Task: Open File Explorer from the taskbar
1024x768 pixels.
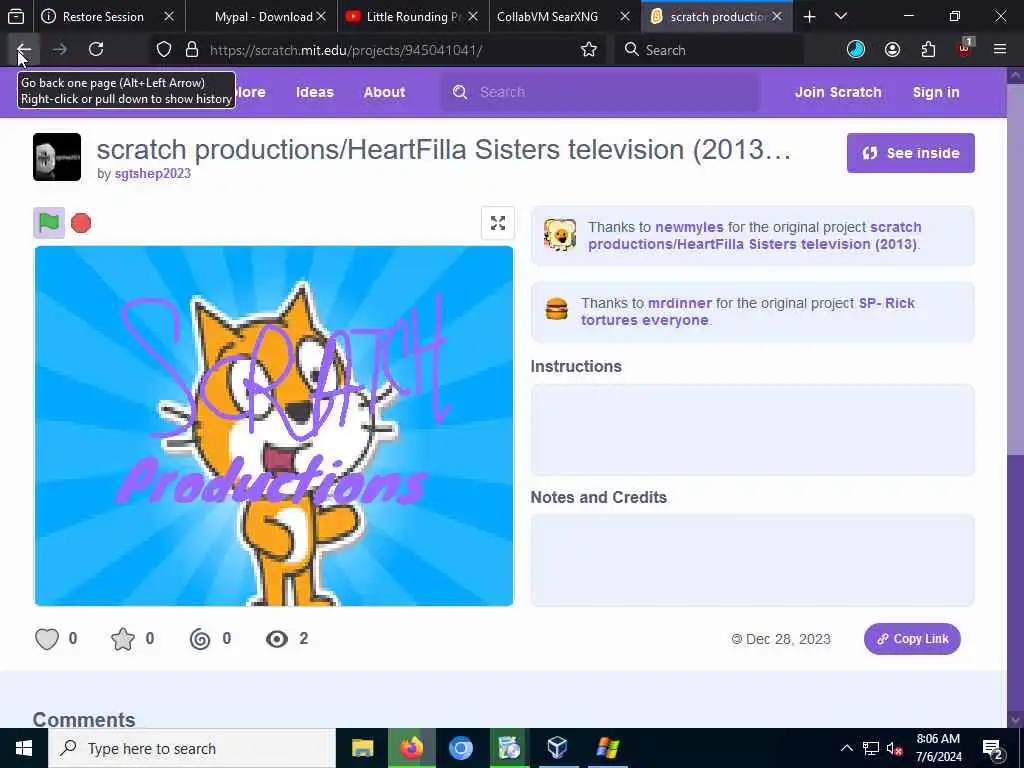Action: pos(362,748)
